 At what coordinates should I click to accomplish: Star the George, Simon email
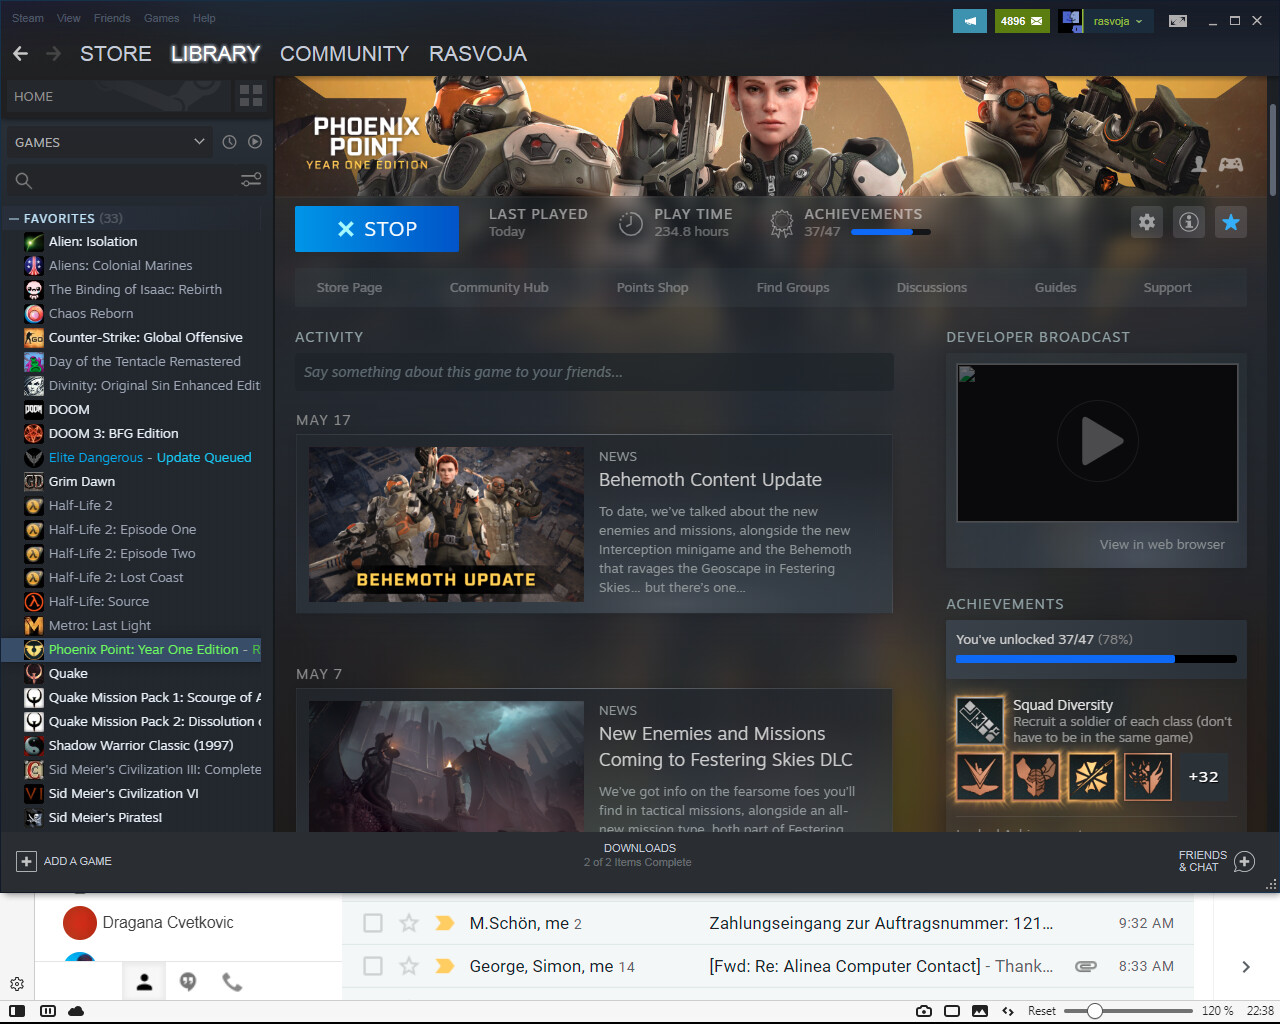(x=409, y=966)
